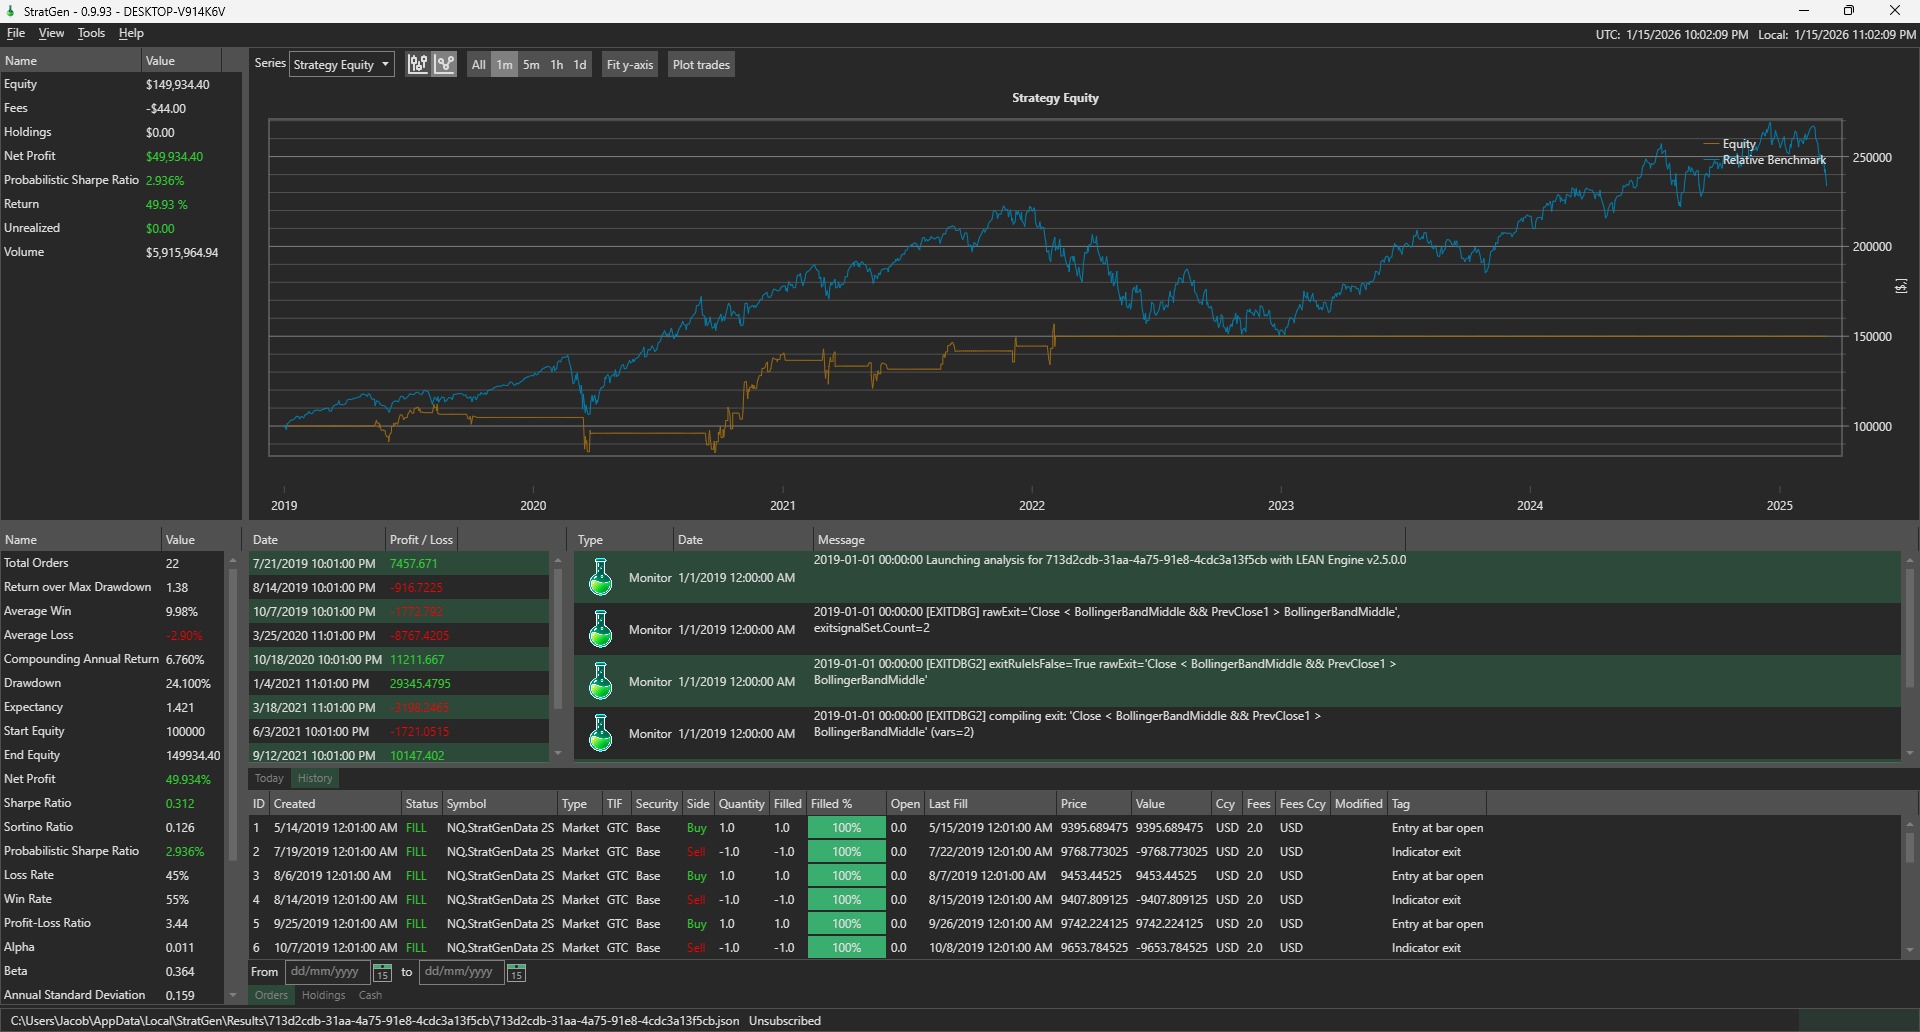Screen dimensions: 1920x1032
Task: Switch to the Holdings tab
Action: click(x=323, y=996)
